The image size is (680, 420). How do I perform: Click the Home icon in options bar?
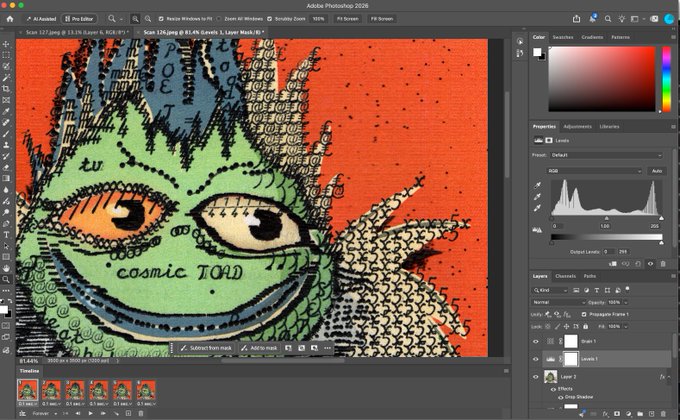[10, 19]
